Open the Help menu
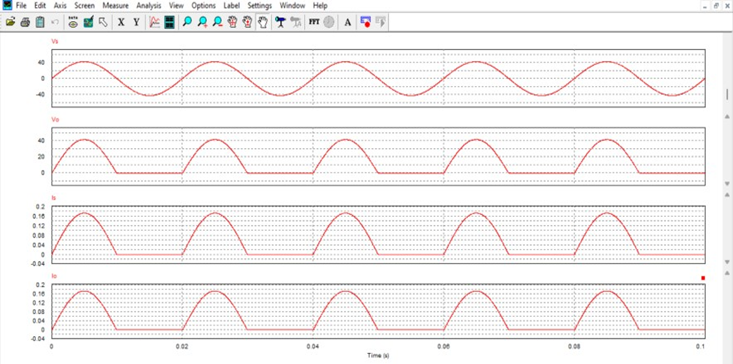 [x=320, y=6]
